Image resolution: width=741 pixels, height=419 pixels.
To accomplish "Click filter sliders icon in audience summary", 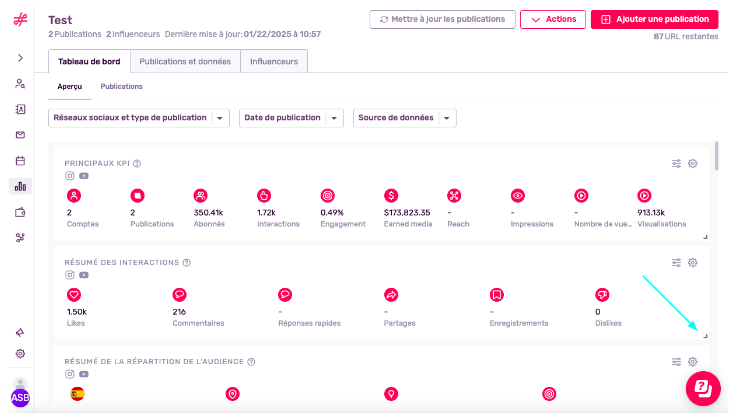I will [676, 362].
